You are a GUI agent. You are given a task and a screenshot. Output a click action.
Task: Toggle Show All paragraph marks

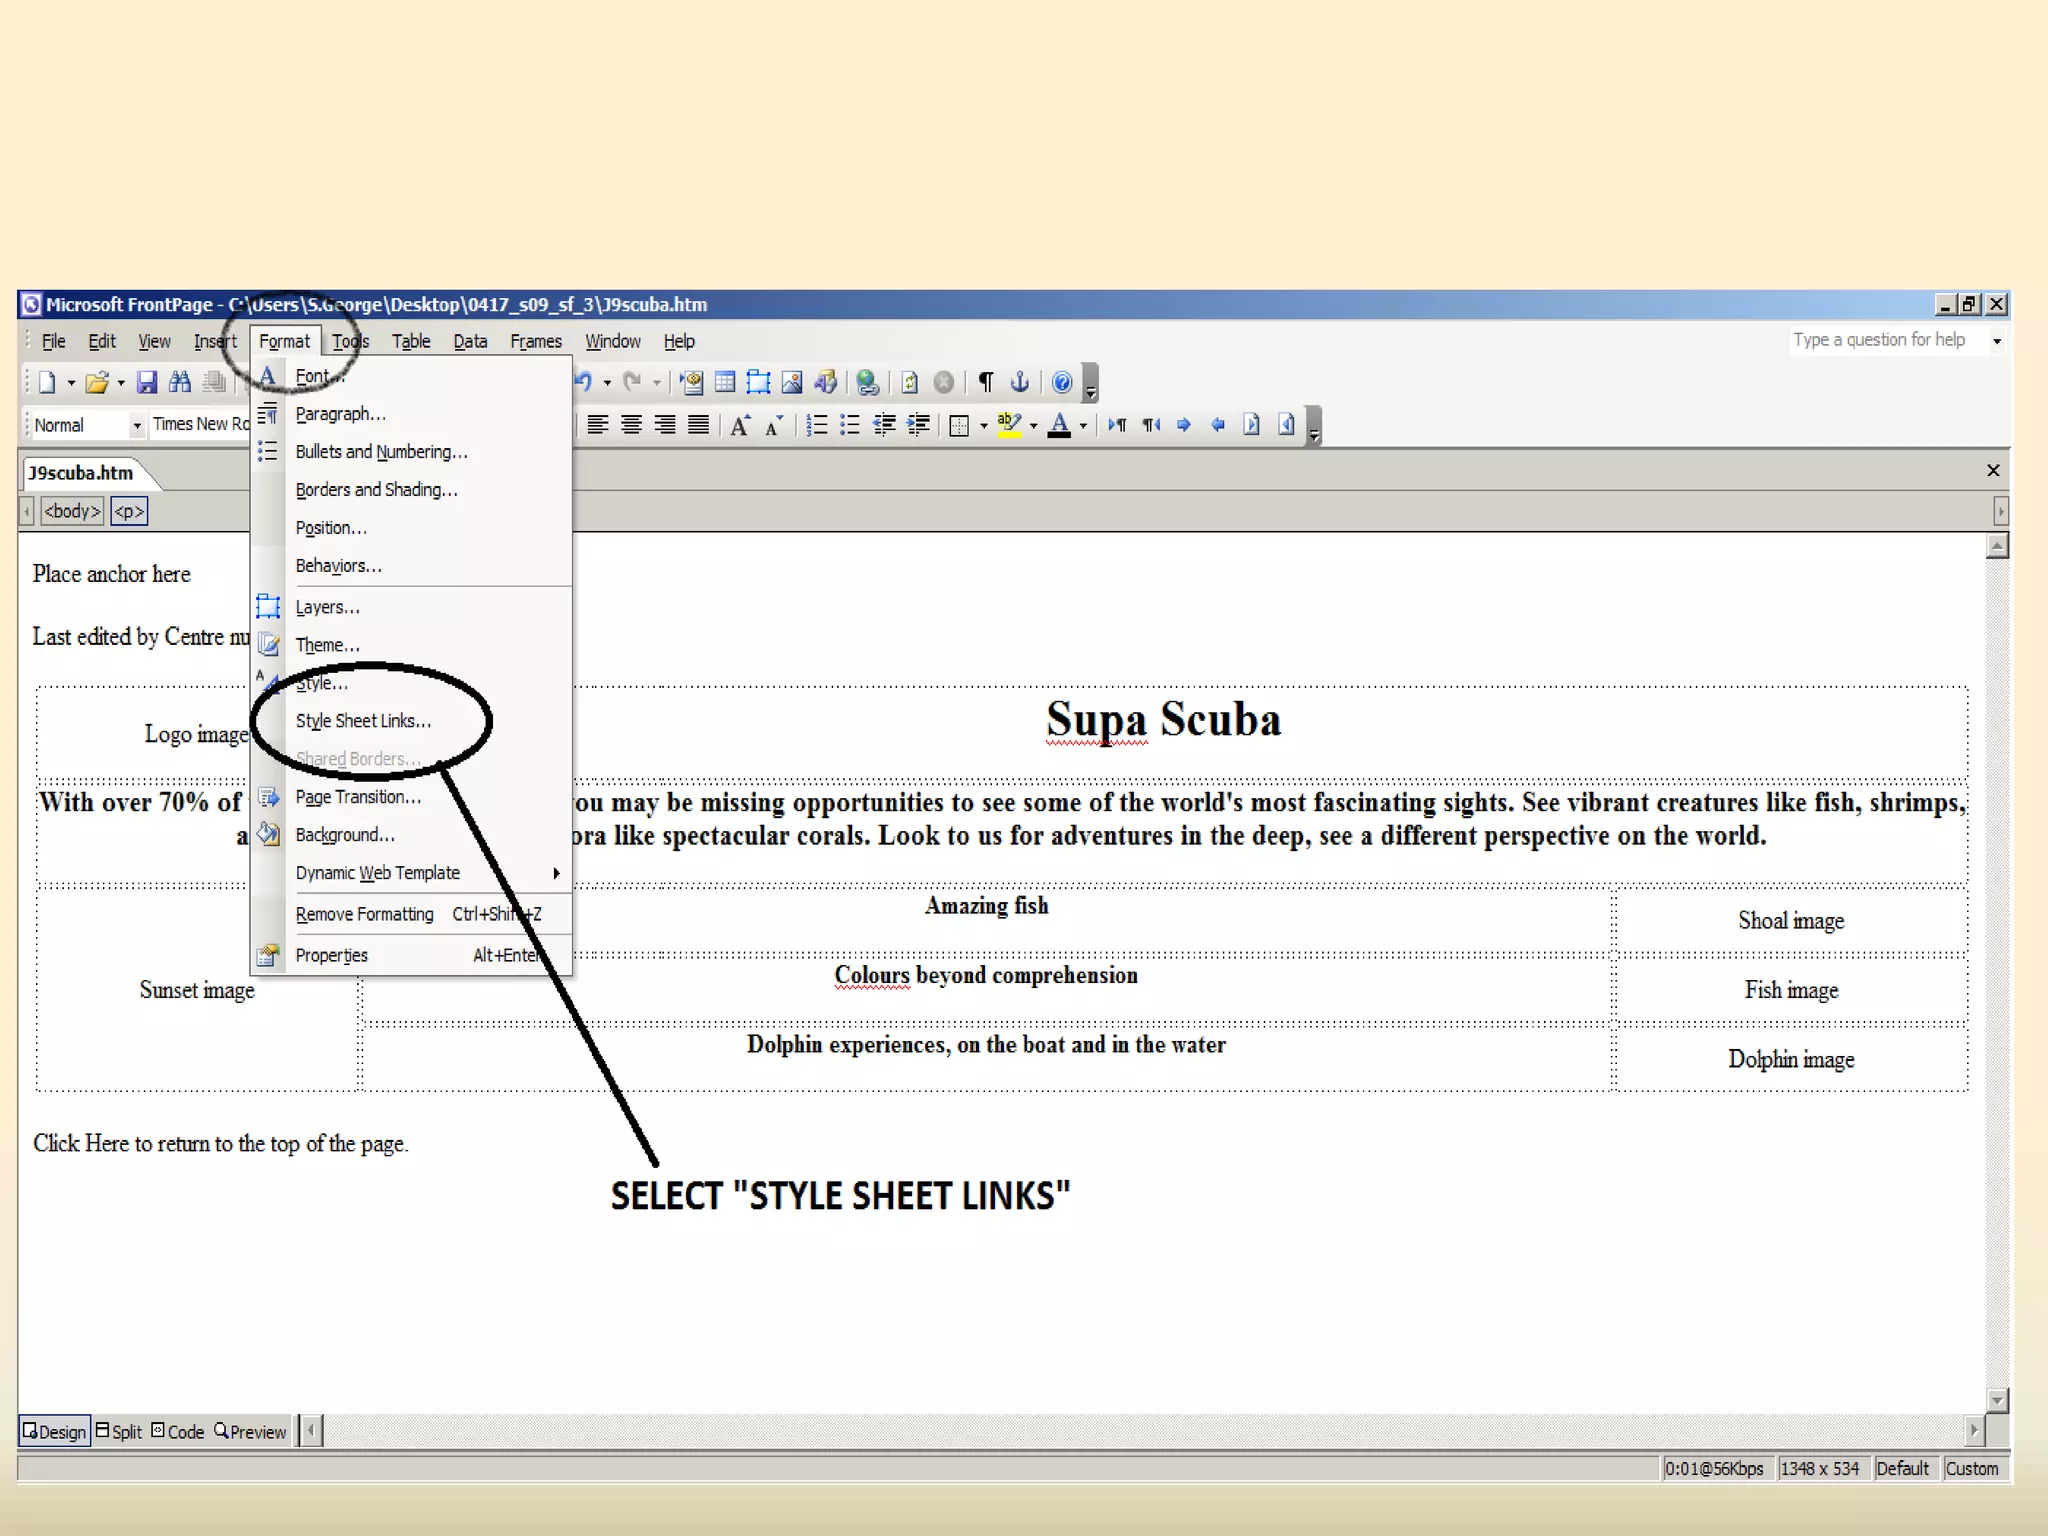coord(986,382)
